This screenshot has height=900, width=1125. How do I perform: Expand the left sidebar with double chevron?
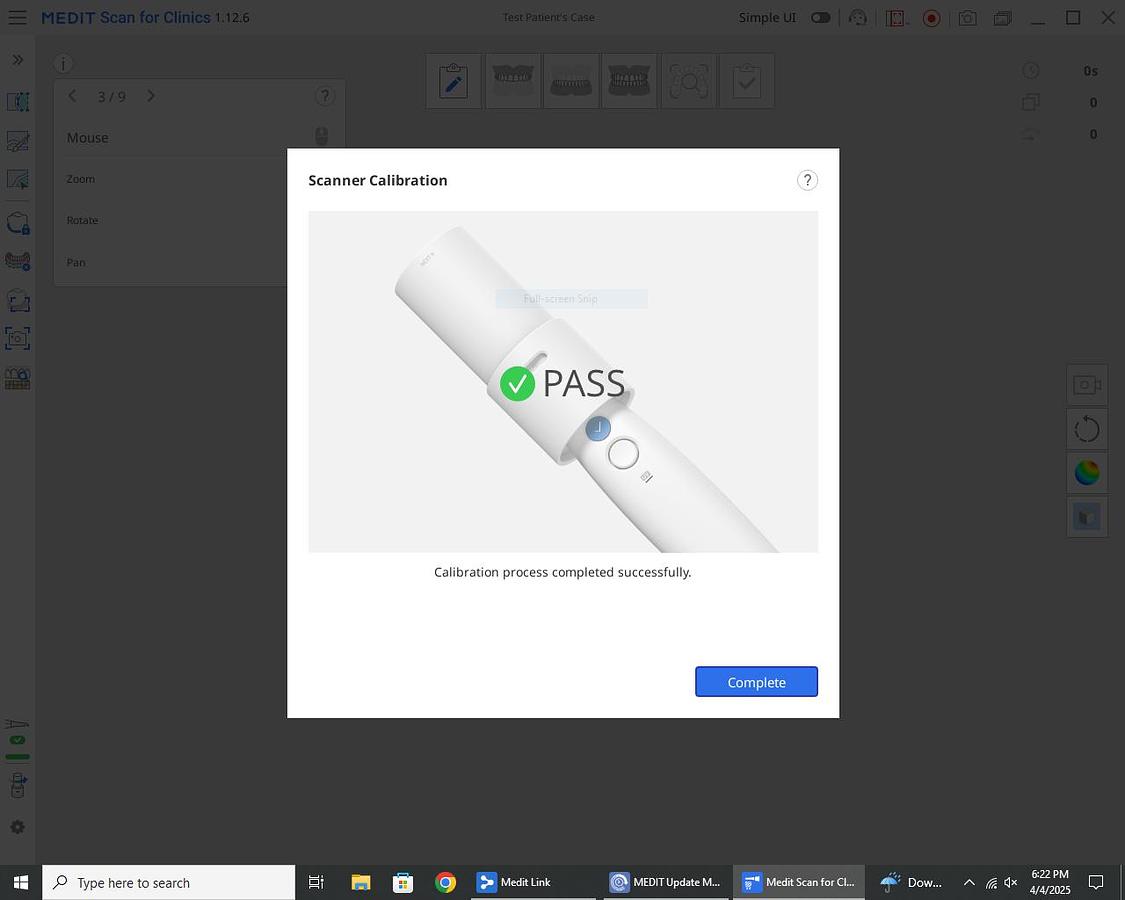(x=17, y=60)
